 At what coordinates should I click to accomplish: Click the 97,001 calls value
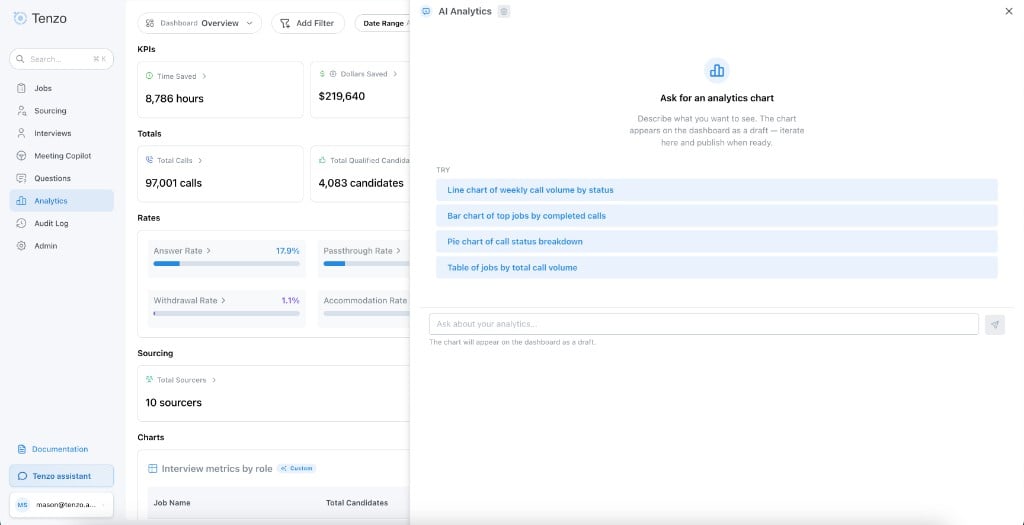(173, 183)
